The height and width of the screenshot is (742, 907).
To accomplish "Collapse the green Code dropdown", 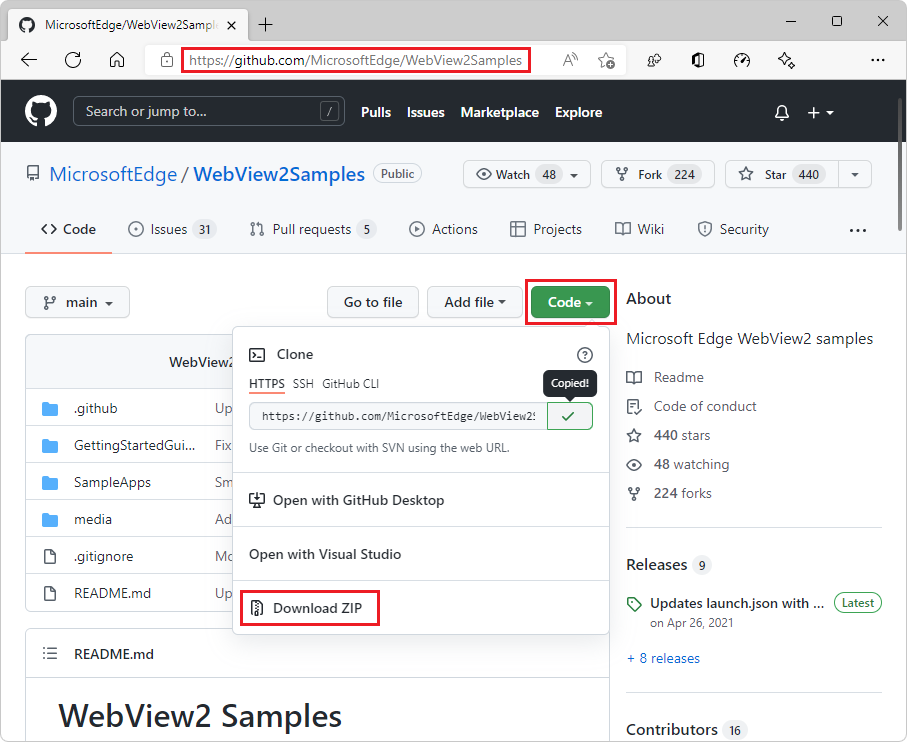I will 570,302.
